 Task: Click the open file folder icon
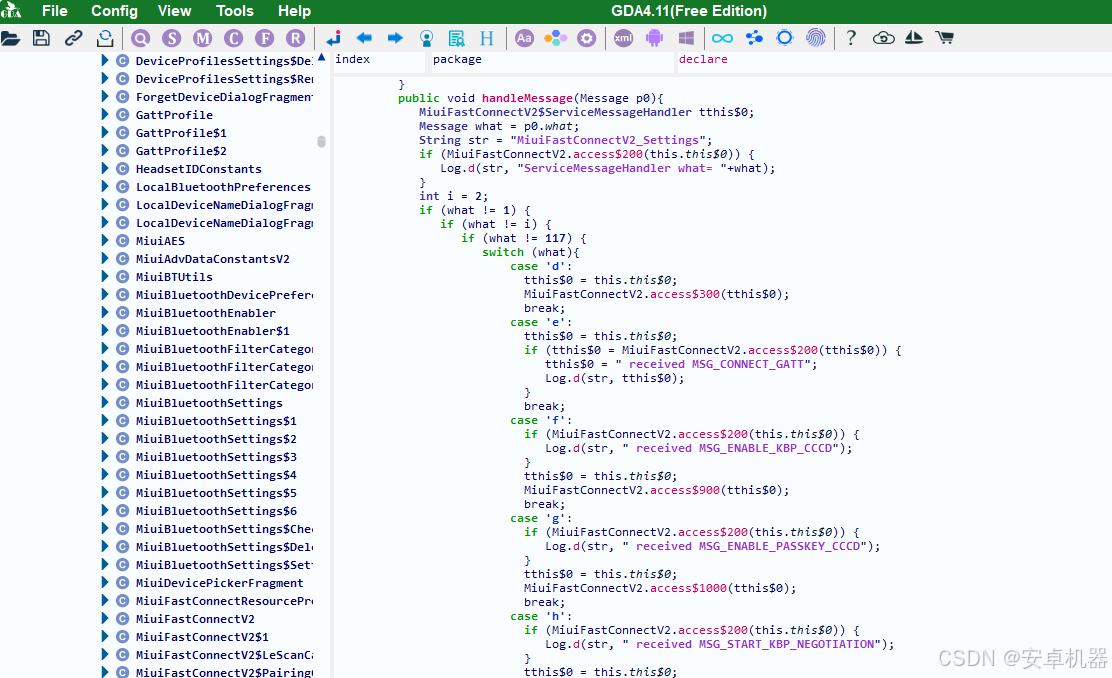coord(11,38)
